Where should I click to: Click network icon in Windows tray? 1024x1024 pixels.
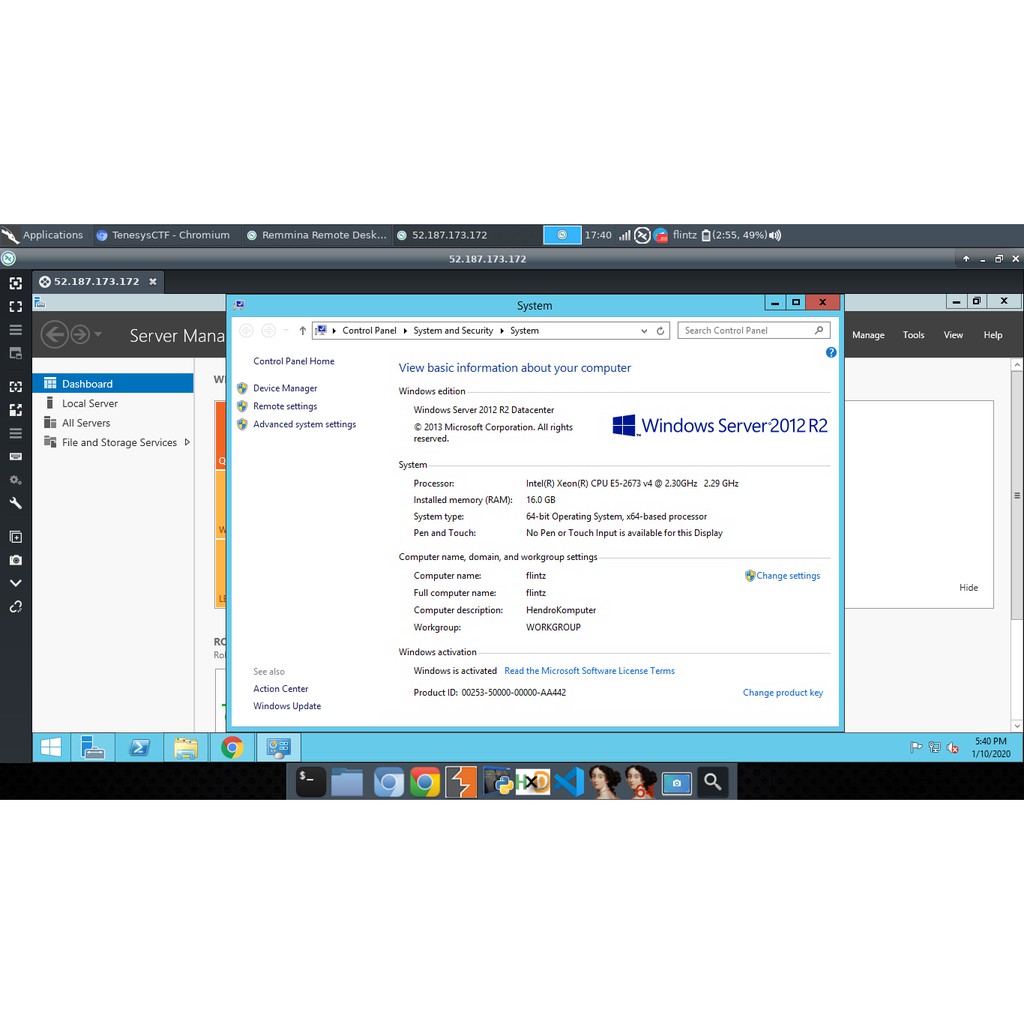click(935, 747)
